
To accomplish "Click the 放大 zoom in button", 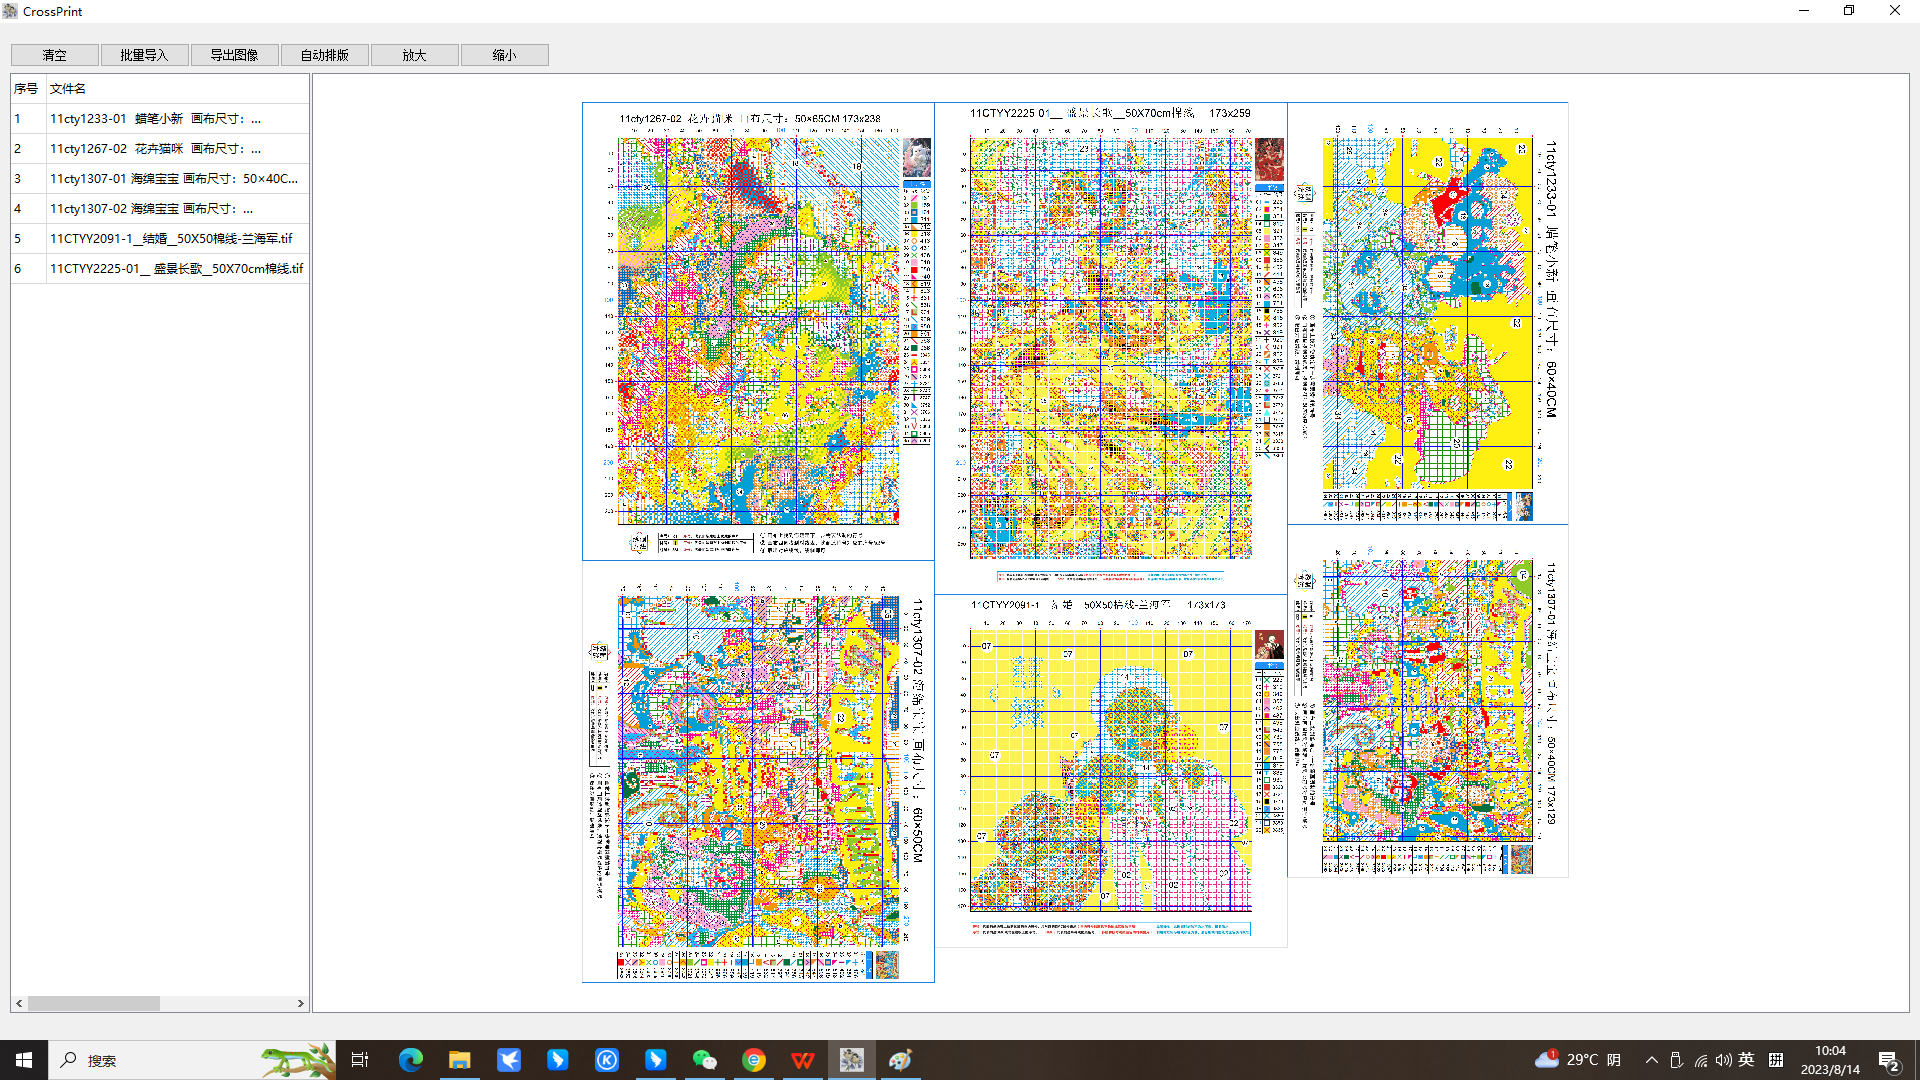I will [414, 55].
